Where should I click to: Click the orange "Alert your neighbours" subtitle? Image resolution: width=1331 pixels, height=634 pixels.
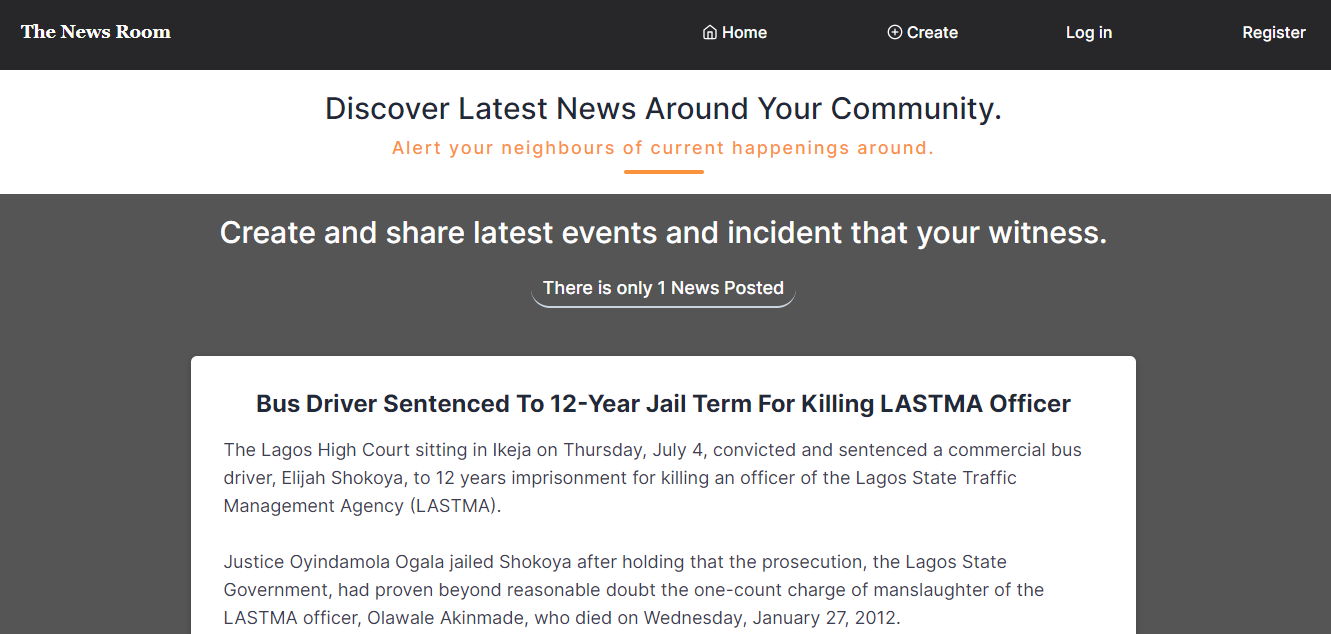663,148
